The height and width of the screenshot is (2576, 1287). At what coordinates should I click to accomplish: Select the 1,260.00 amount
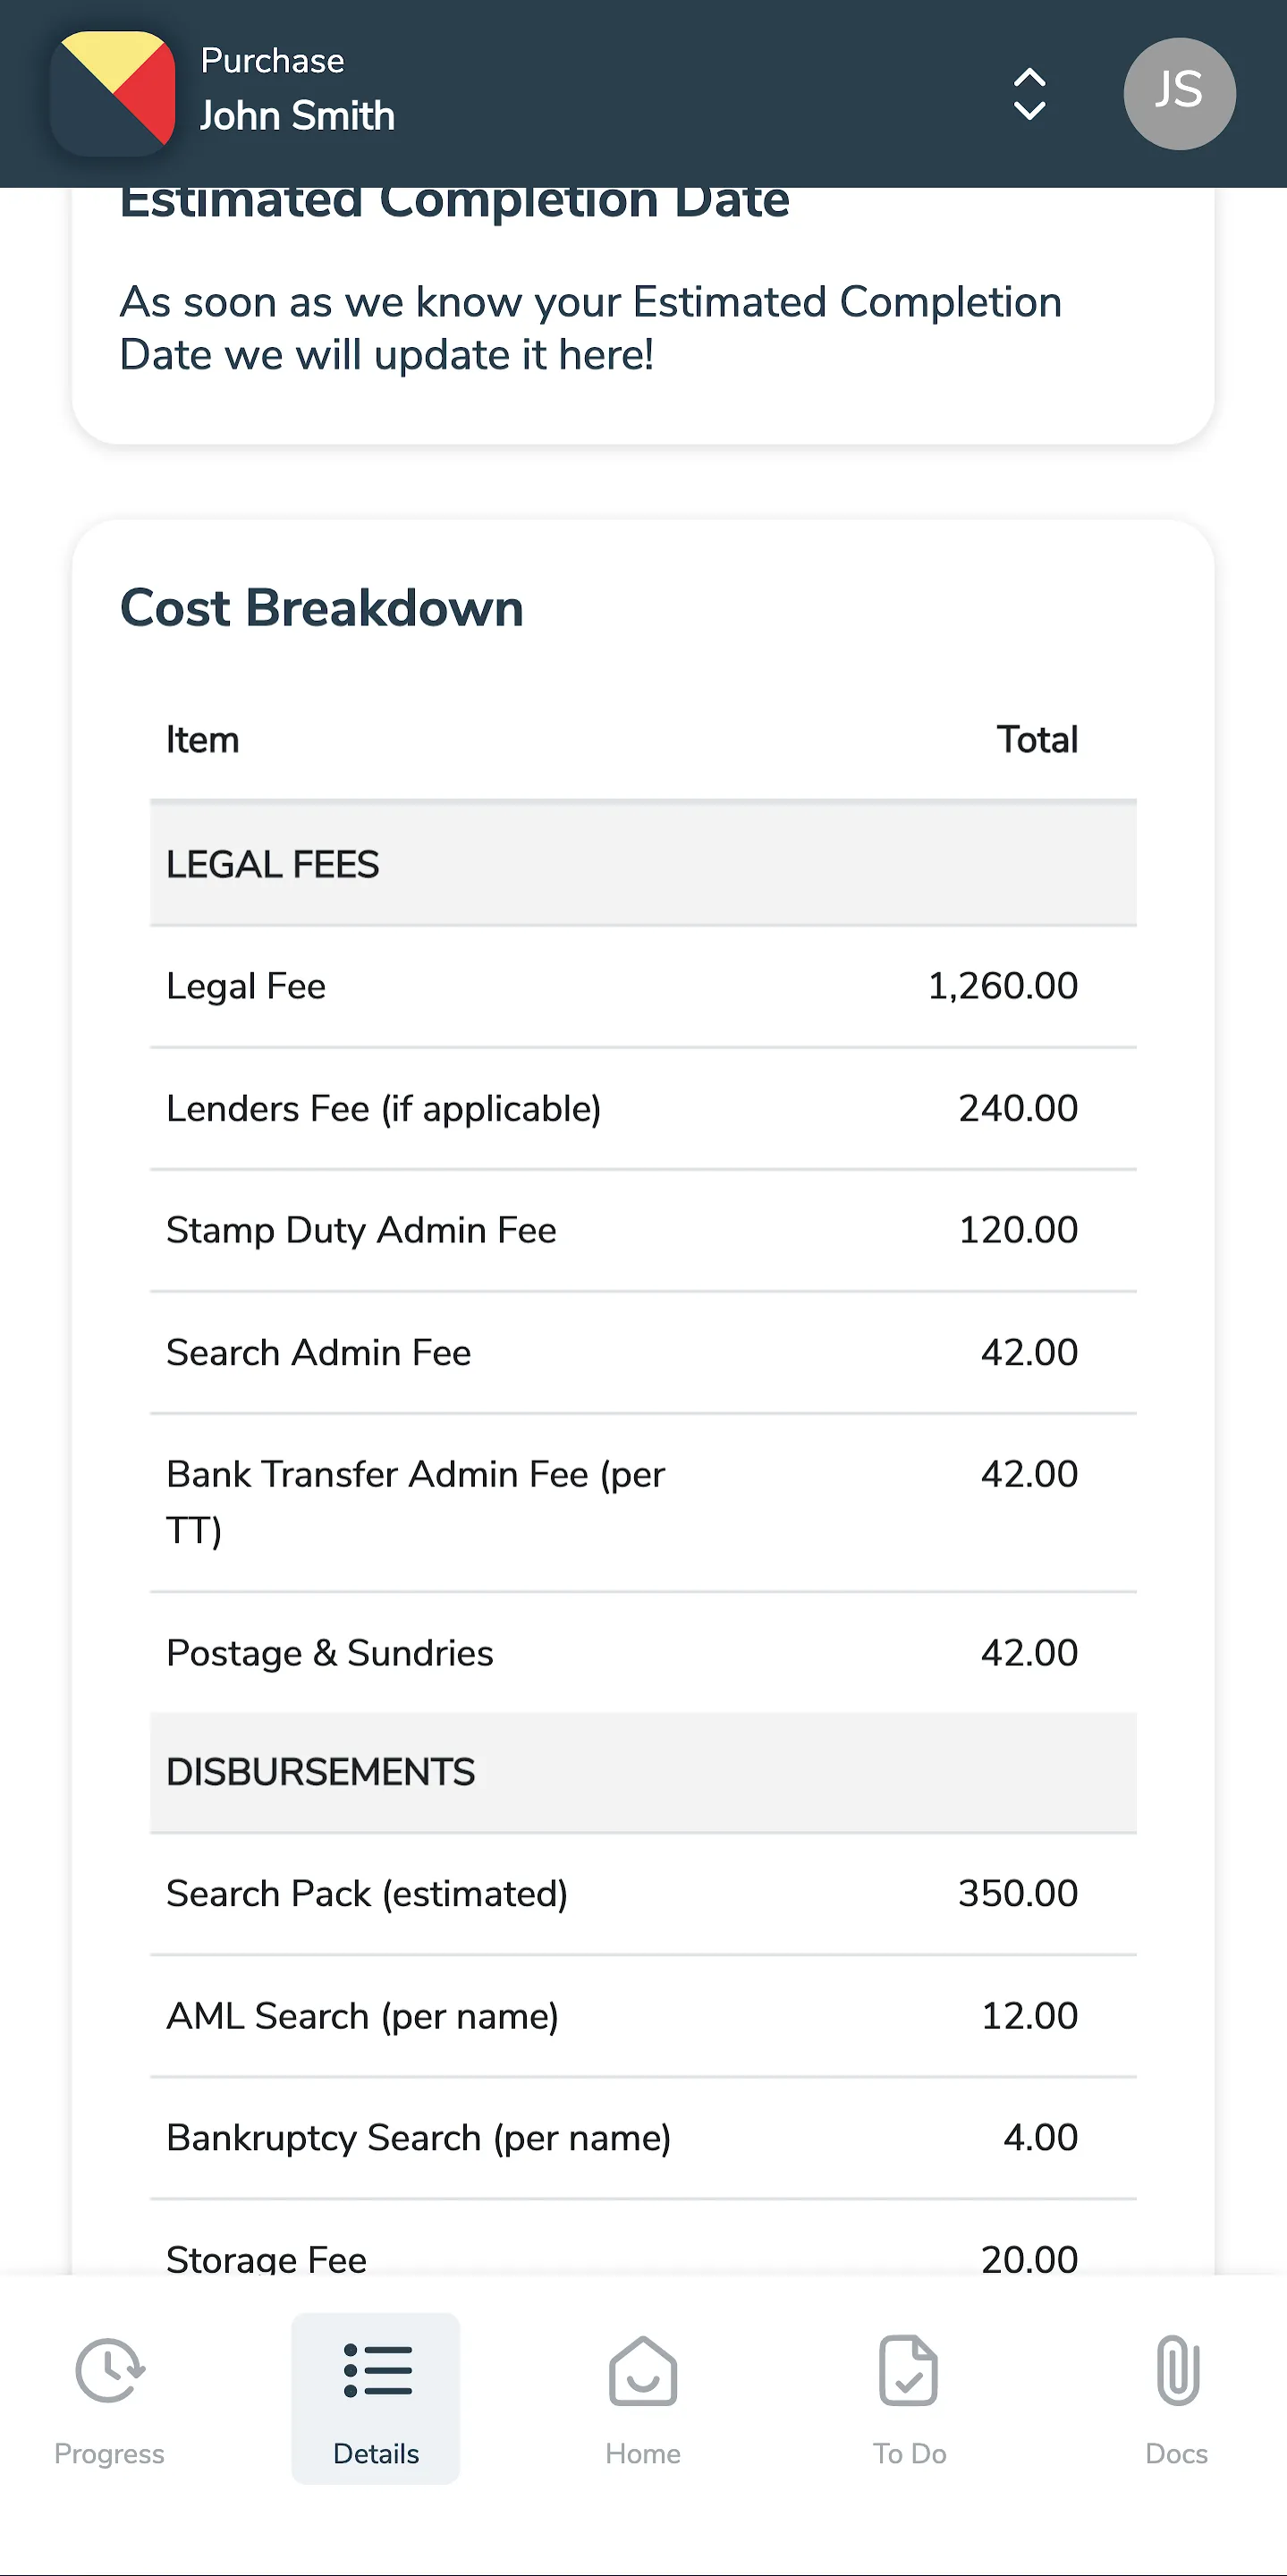[x=1003, y=986]
